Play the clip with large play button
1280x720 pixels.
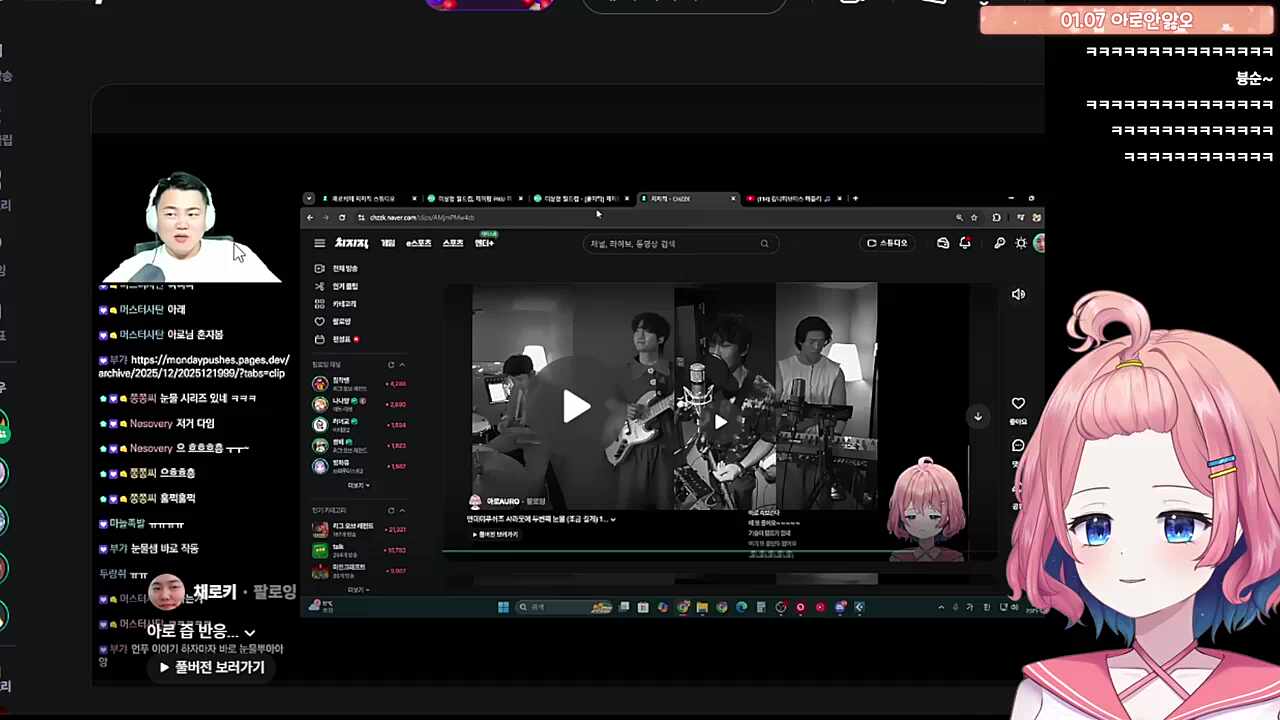pos(576,407)
